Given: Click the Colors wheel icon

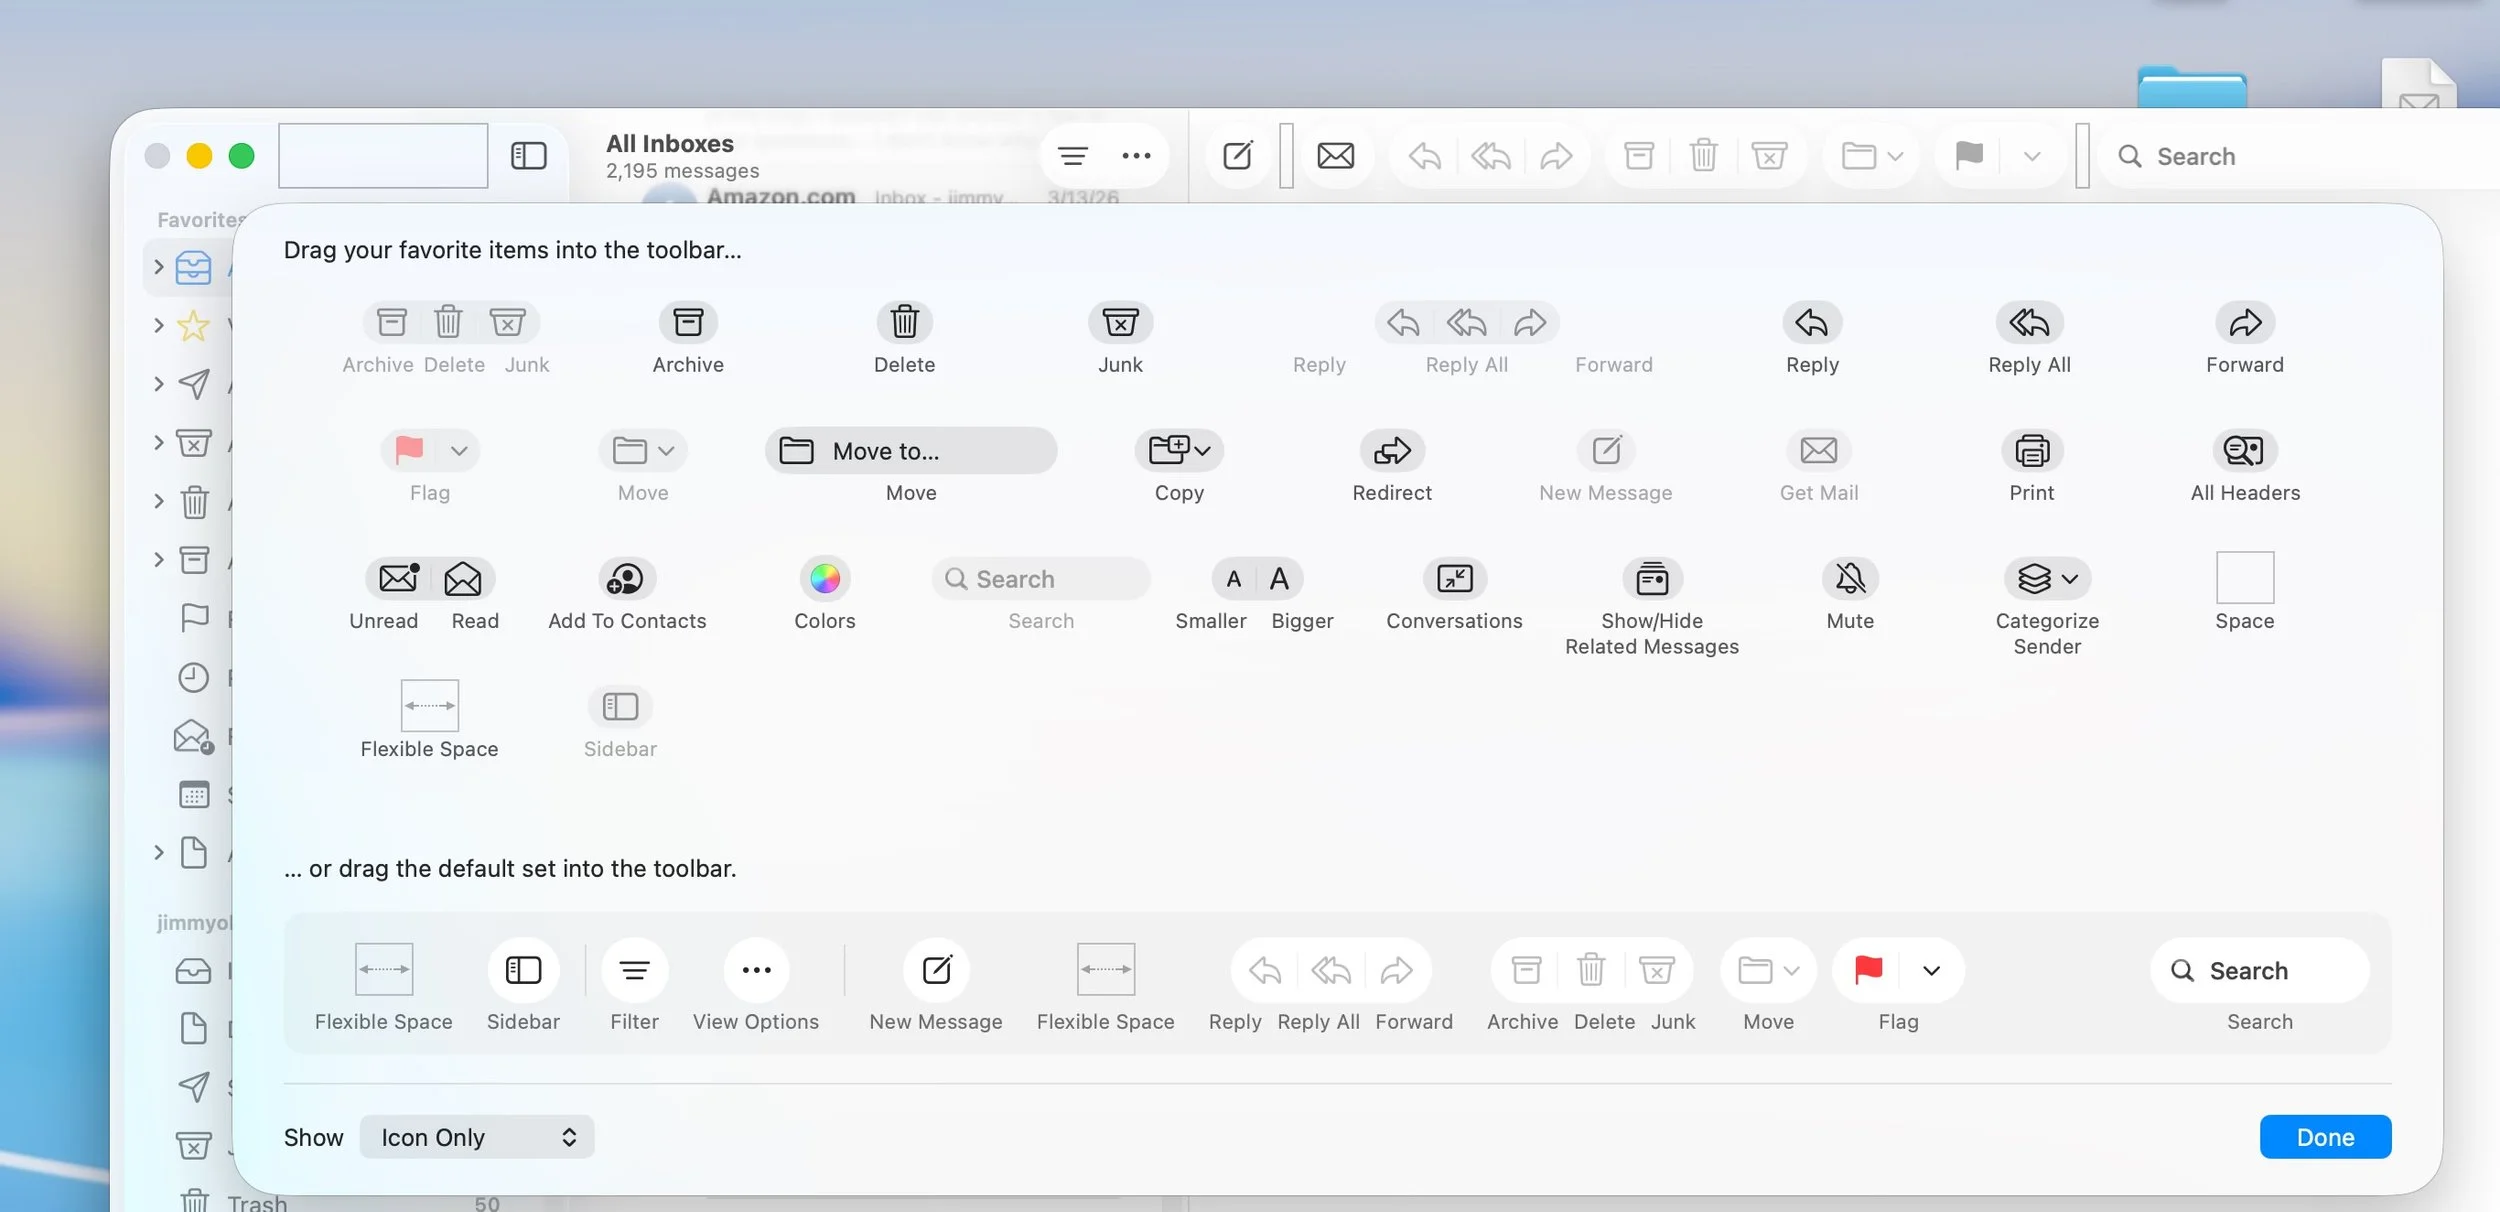Looking at the screenshot, I should 825,579.
